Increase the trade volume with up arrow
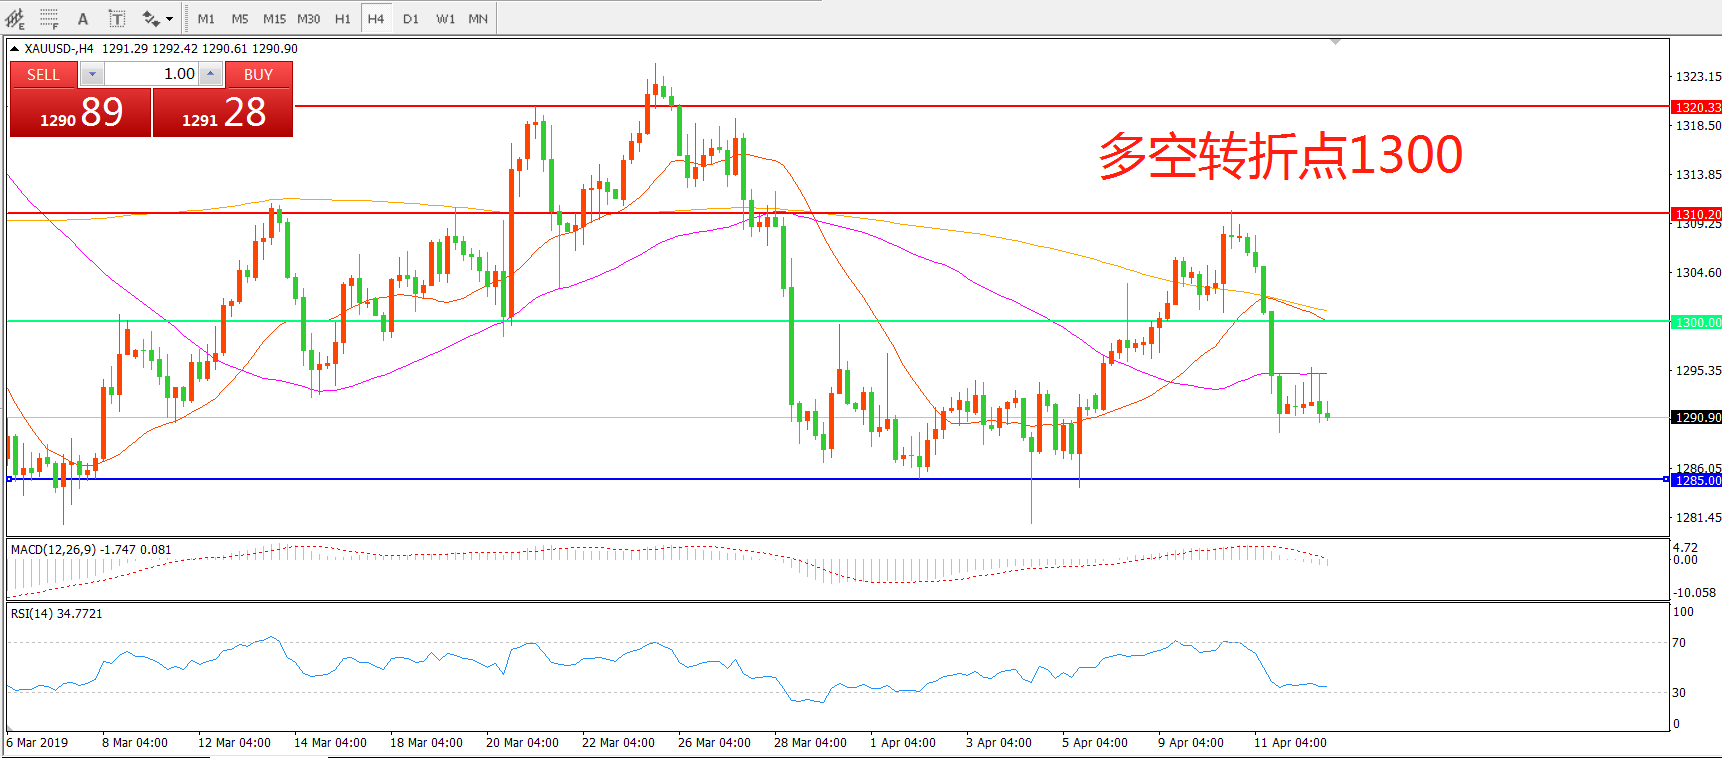Image resolution: width=1722 pixels, height=758 pixels. coord(210,74)
